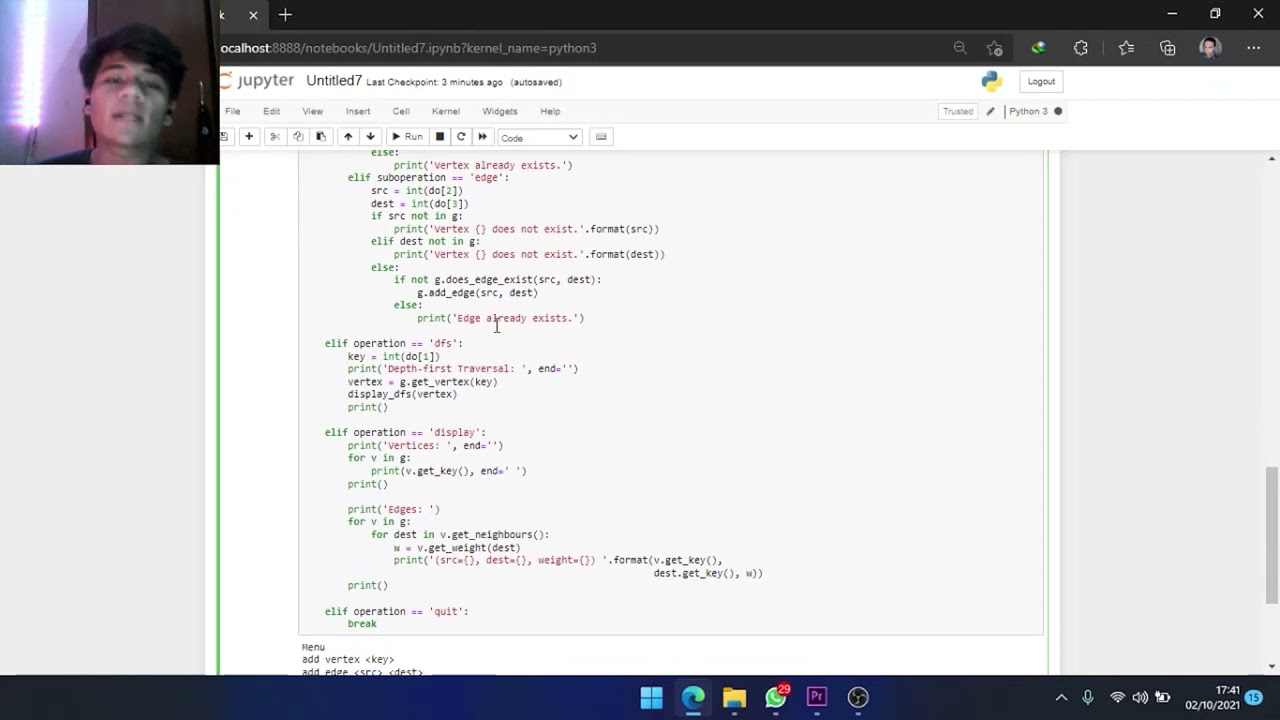The width and height of the screenshot is (1280, 720).
Task: Open the Widgets menu
Action: (499, 111)
